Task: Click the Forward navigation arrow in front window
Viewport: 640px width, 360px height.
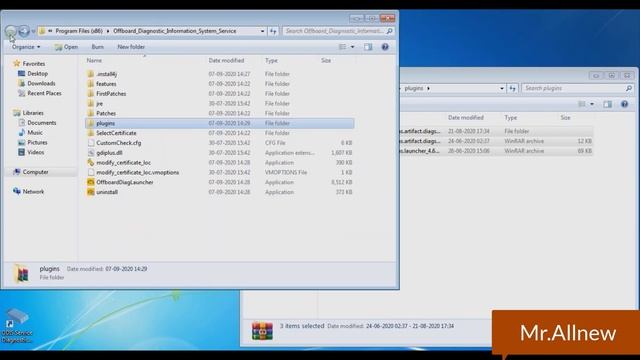Action: click(x=24, y=31)
